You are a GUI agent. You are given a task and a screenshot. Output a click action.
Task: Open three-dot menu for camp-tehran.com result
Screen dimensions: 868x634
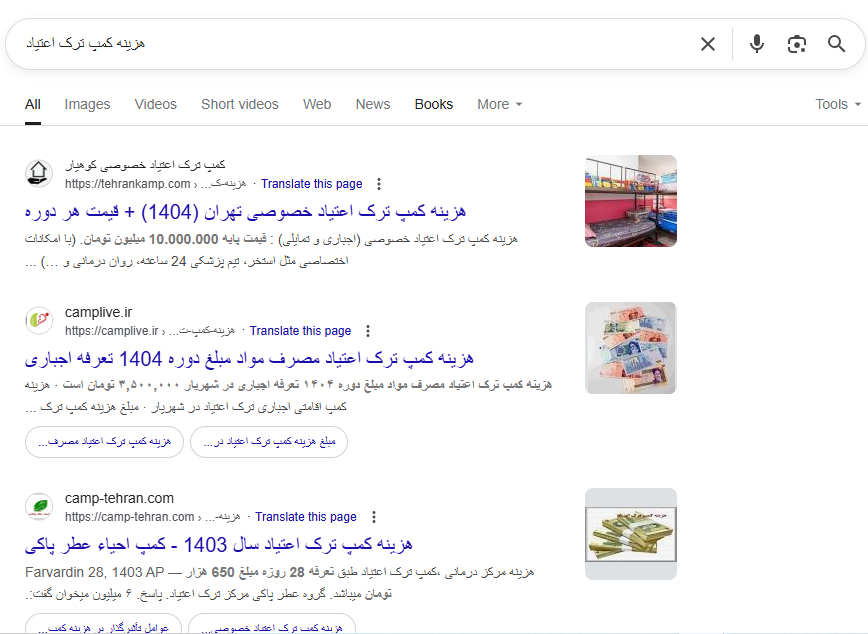pyautogui.click(x=374, y=517)
